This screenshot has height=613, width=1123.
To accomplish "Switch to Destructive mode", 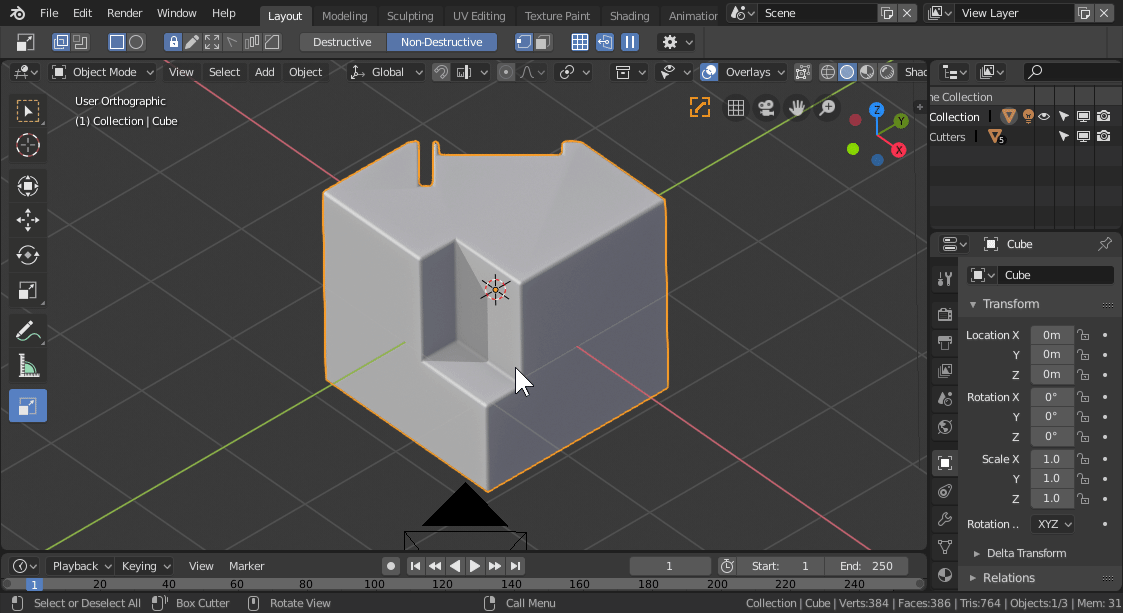I will 342,42.
